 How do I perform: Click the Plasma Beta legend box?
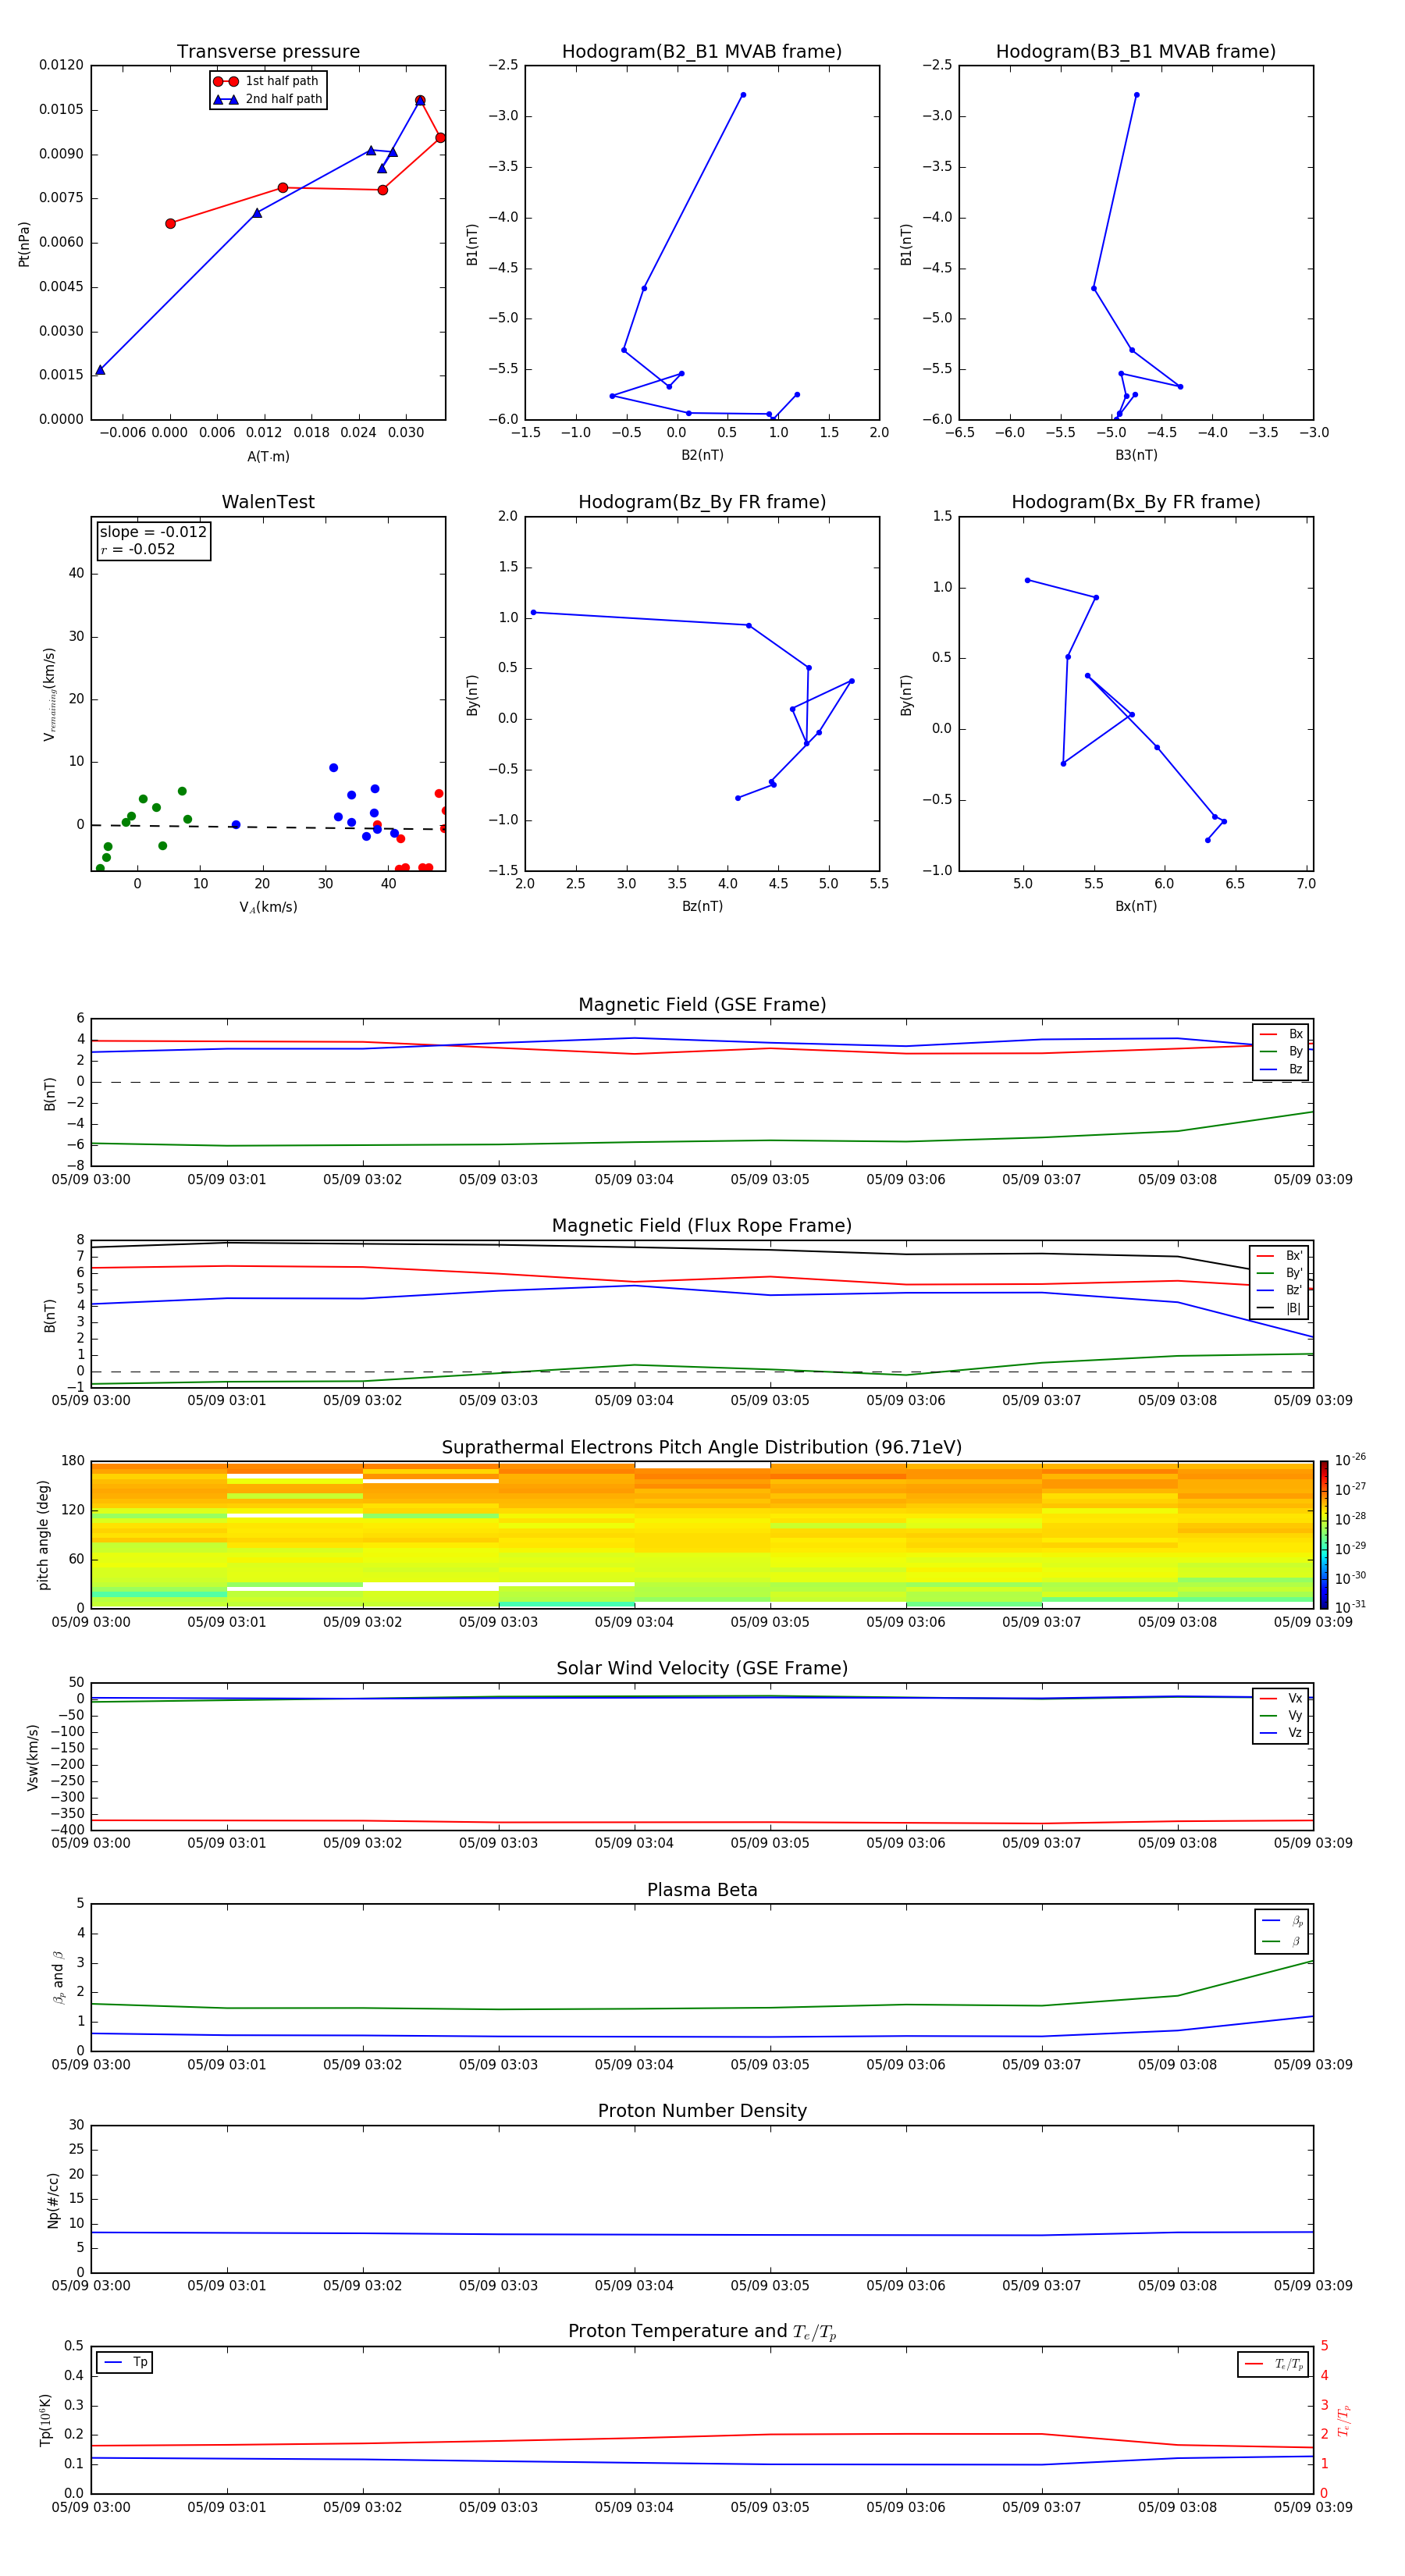(x=1281, y=1931)
